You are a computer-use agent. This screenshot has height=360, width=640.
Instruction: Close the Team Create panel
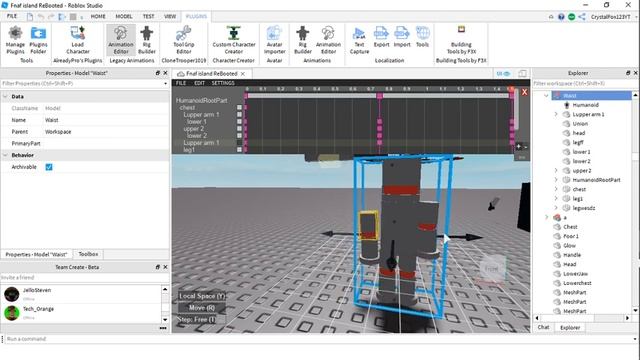point(165,267)
